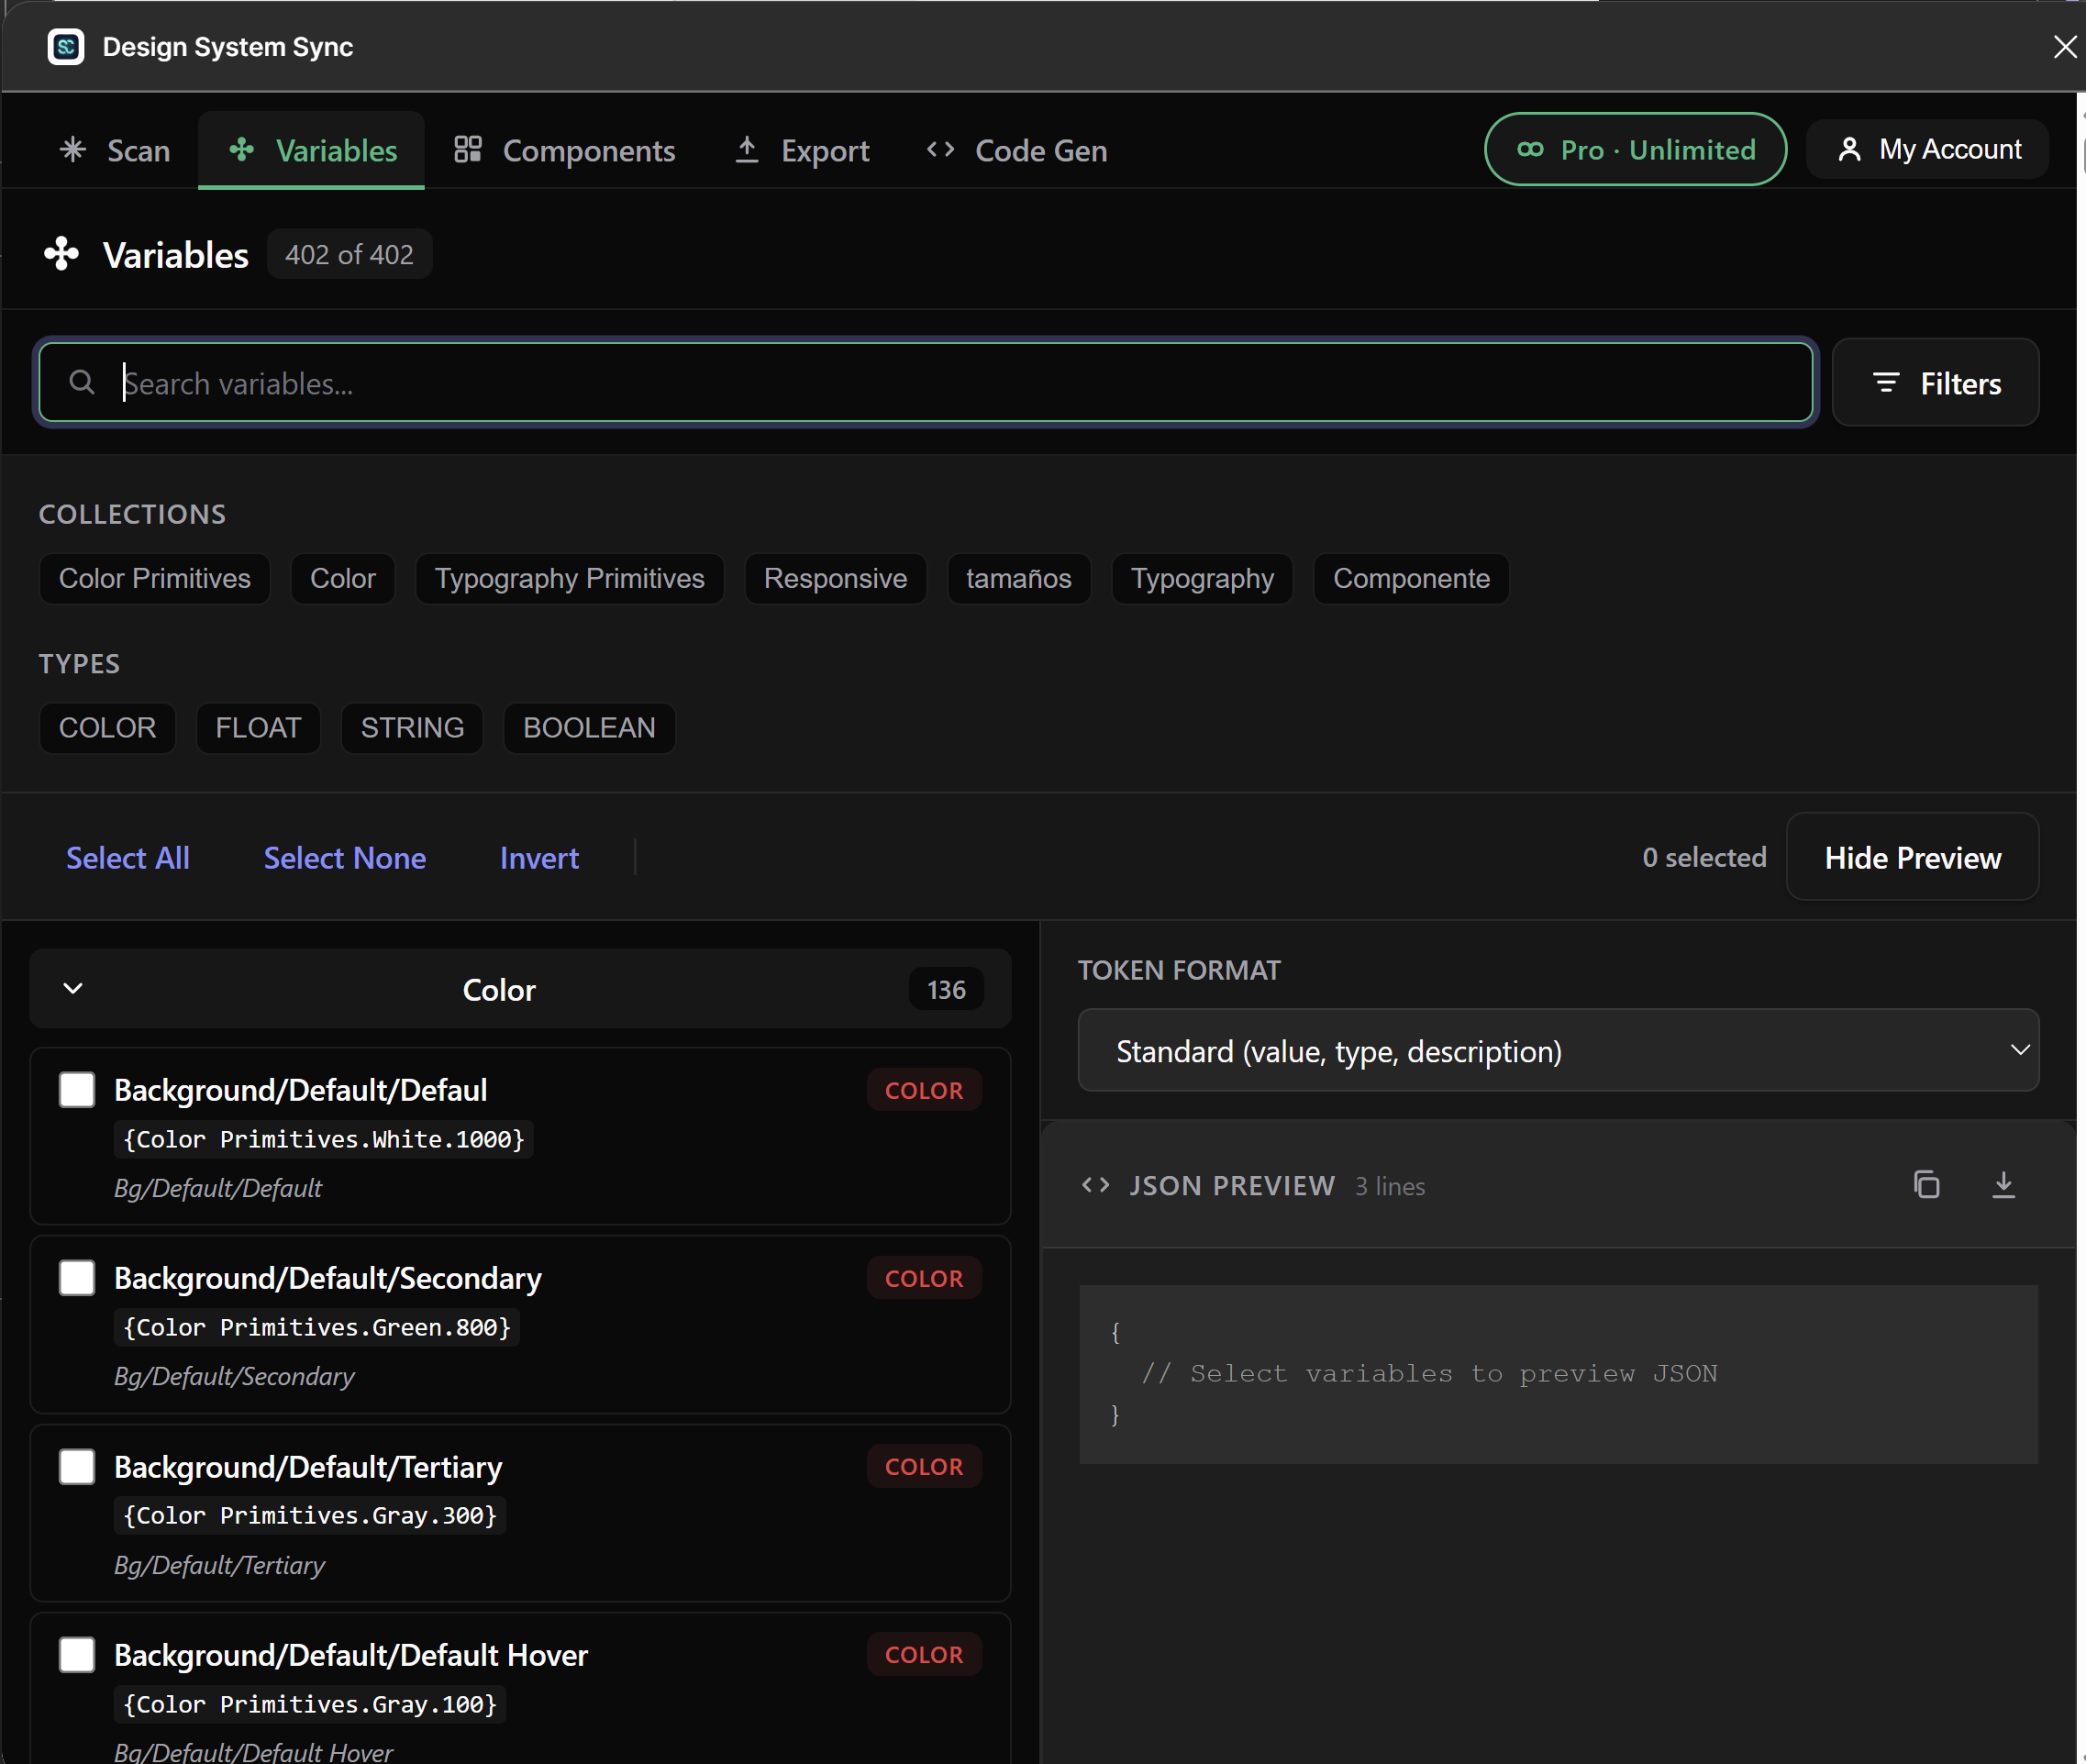This screenshot has width=2086, height=1764.
Task: Click COLOR tag on Background/Default/Default Hover
Action: (924, 1655)
